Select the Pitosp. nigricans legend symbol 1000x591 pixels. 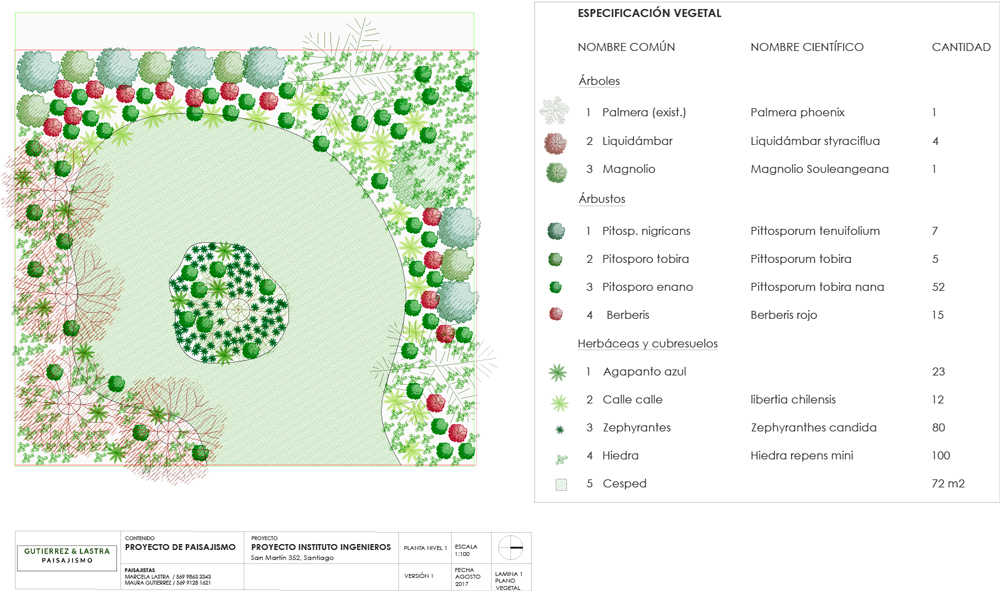tap(556, 231)
